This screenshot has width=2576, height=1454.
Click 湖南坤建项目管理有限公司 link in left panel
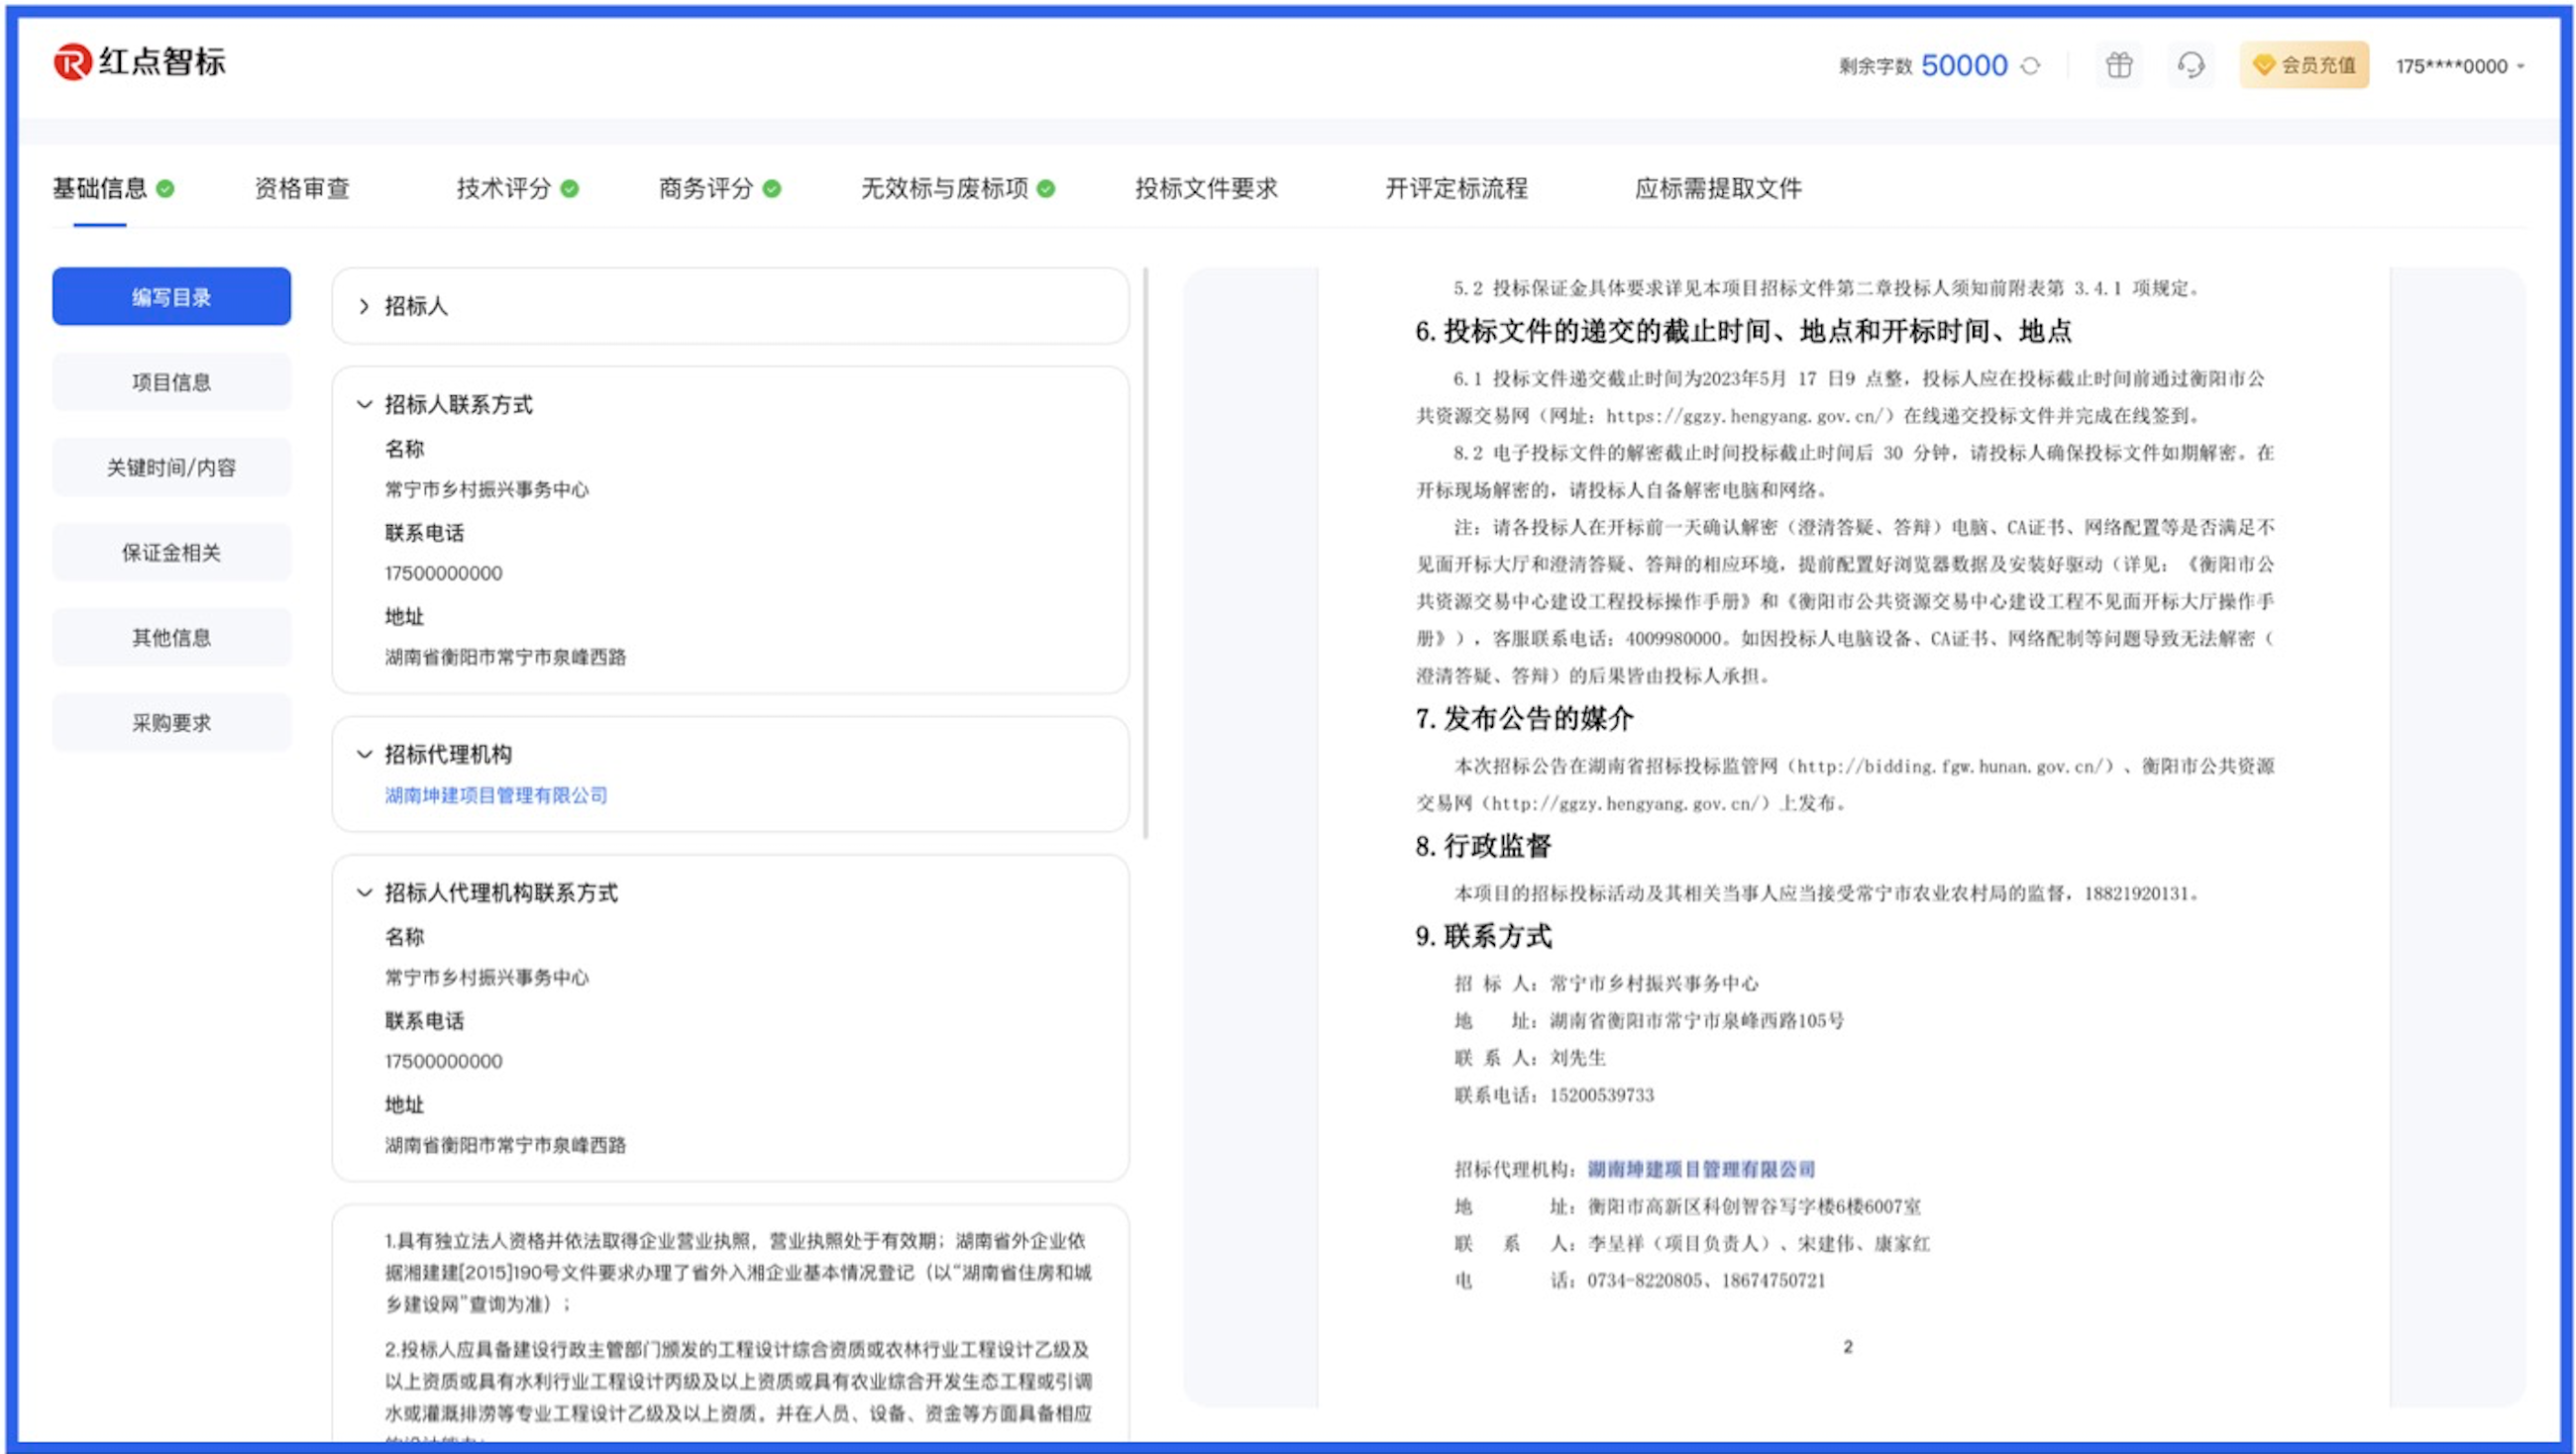pyautogui.click(x=496, y=795)
